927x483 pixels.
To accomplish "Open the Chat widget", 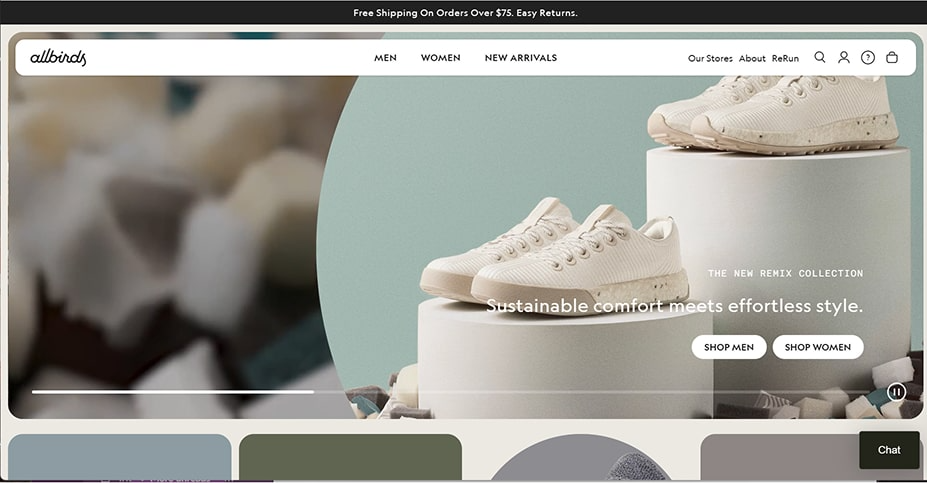I will [889, 450].
